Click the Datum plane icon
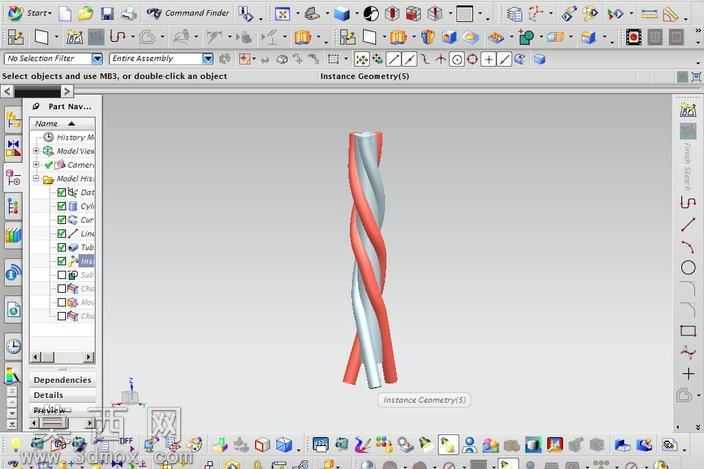704x469 pixels. [41, 37]
